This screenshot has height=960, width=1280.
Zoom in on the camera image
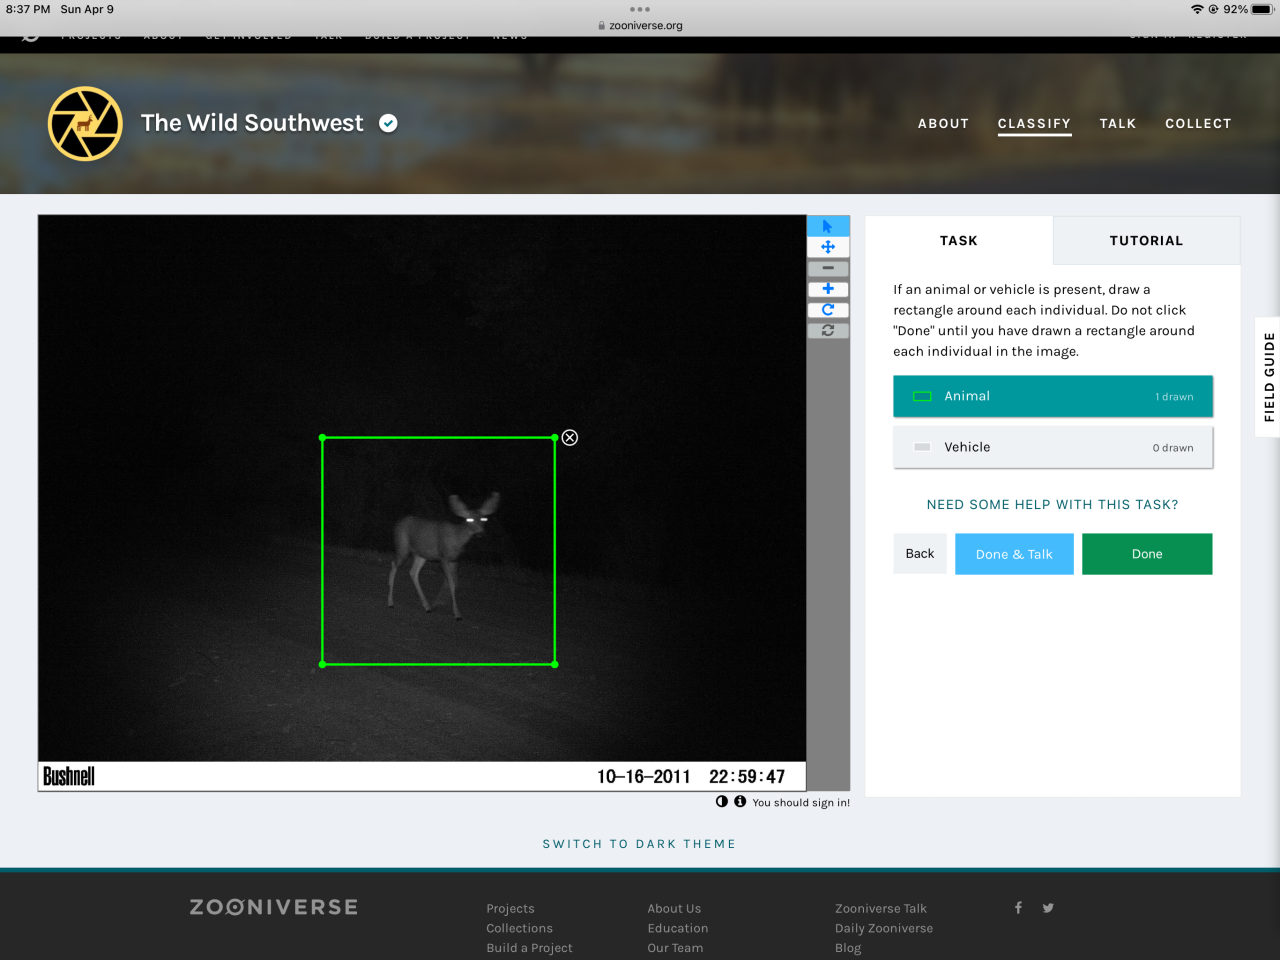(x=828, y=289)
